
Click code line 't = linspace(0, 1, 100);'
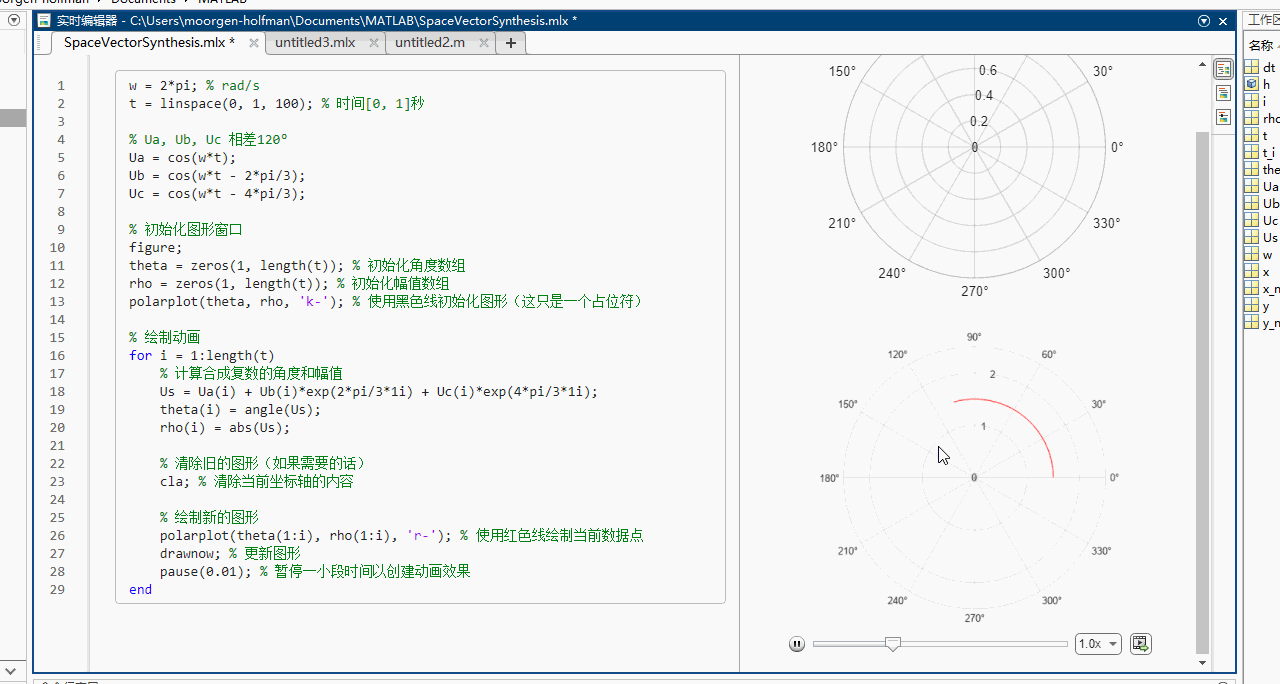coord(222,104)
